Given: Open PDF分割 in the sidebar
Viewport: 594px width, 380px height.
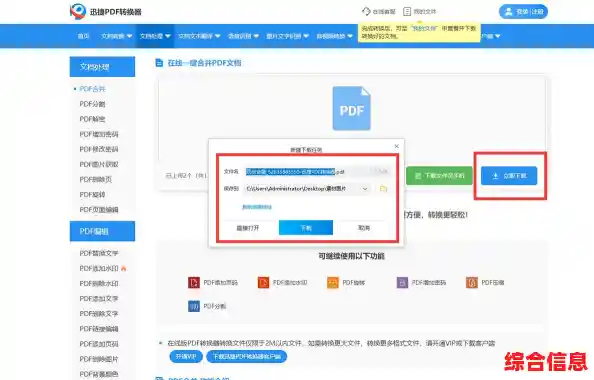Looking at the screenshot, I should pyautogui.click(x=92, y=104).
